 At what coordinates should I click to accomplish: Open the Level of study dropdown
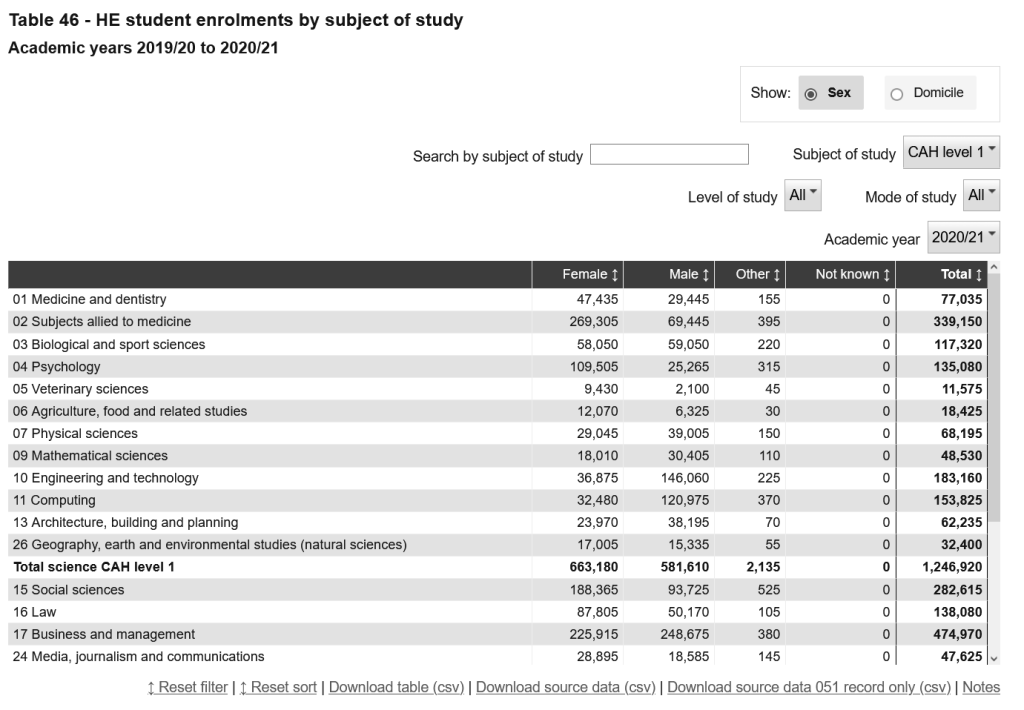803,195
